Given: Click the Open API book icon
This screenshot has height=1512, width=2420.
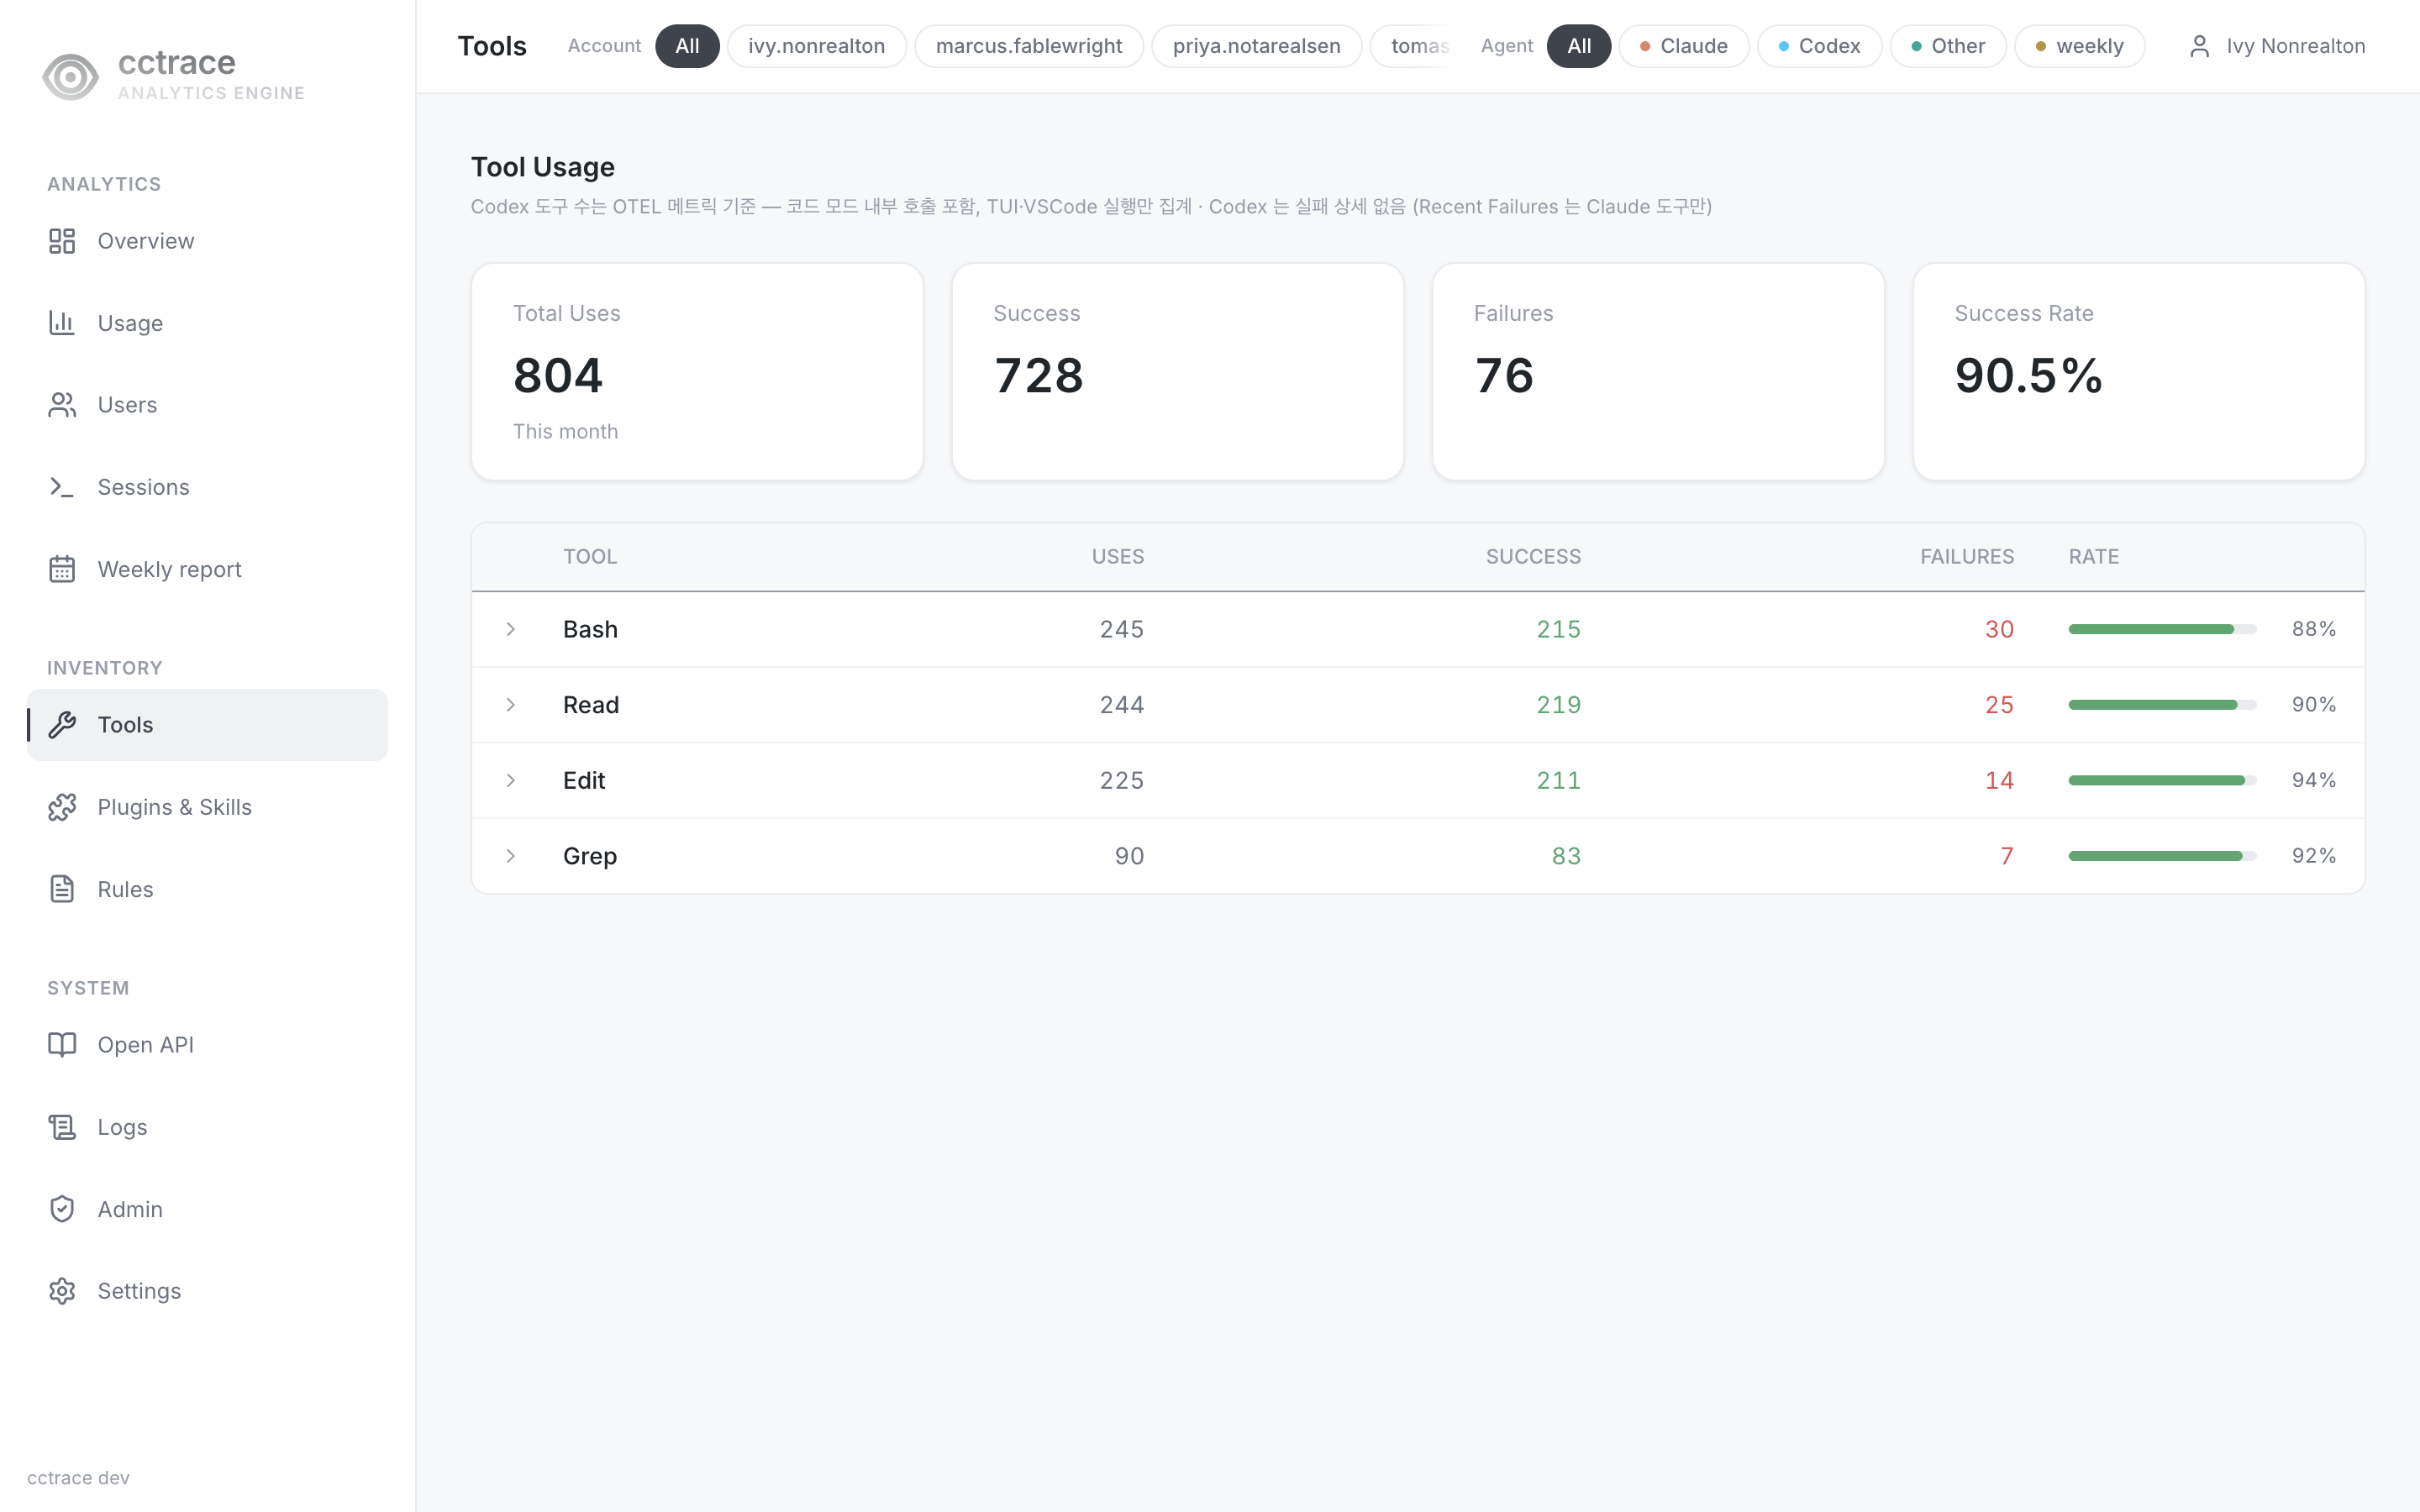Looking at the screenshot, I should click(x=62, y=1045).
